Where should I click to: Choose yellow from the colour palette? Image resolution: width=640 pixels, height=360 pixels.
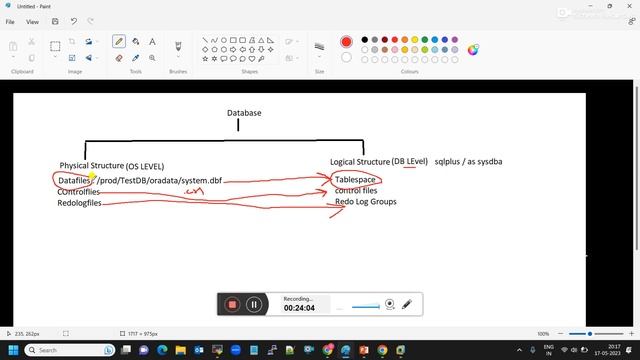(x=415, y=40)
